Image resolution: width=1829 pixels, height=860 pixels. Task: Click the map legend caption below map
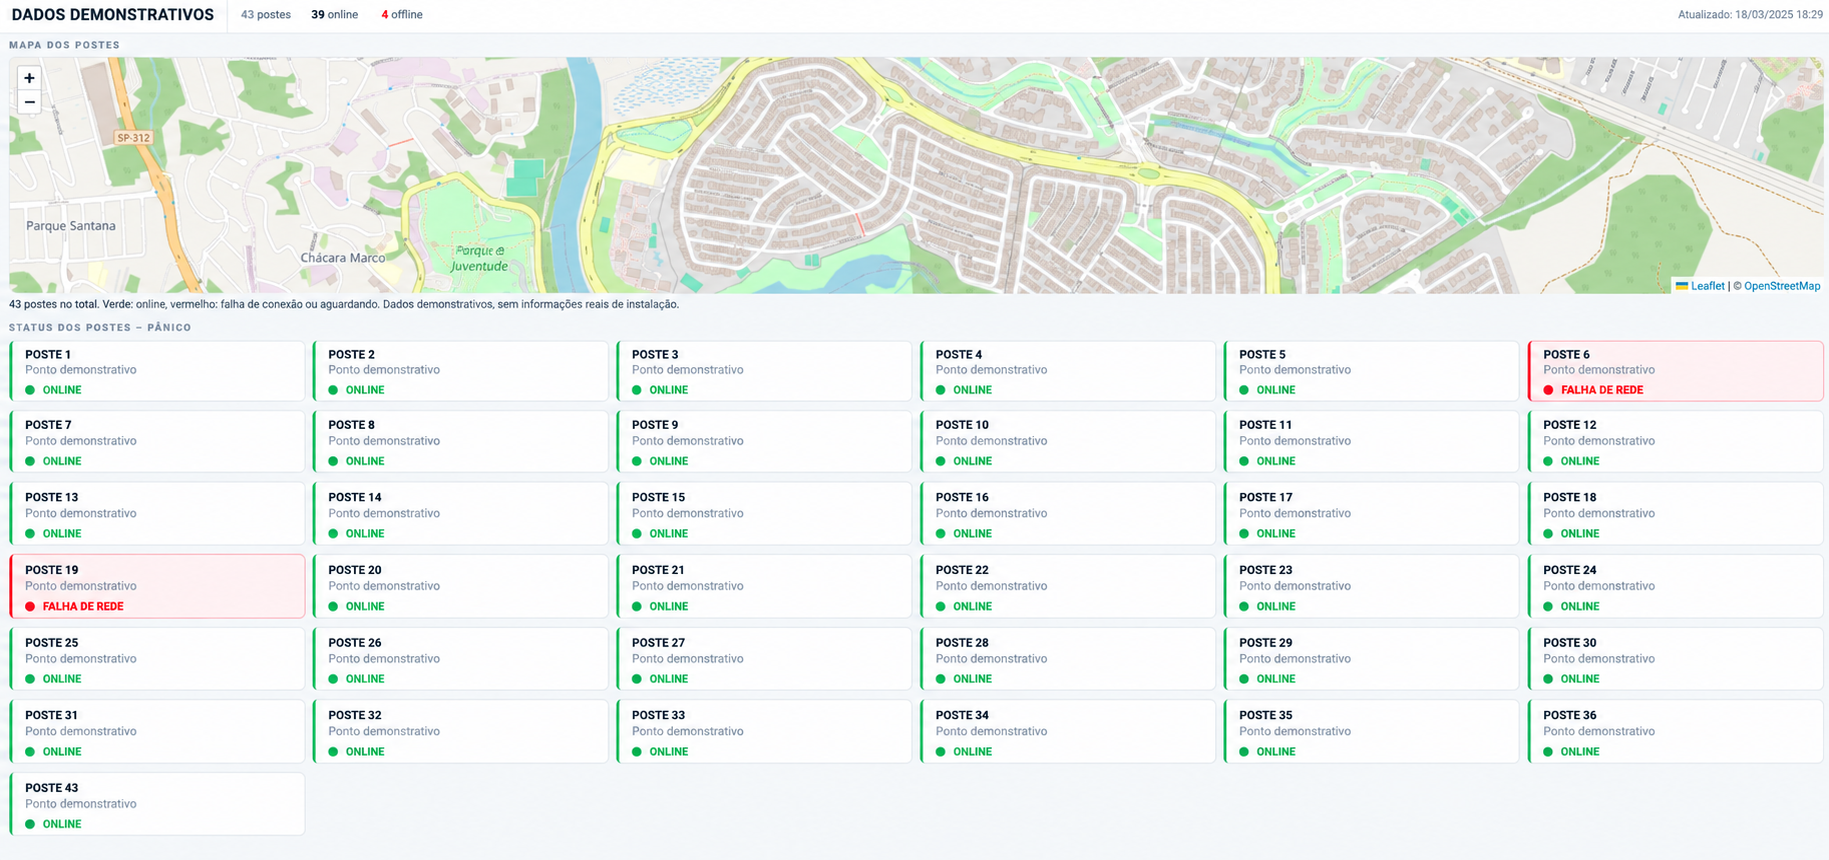click(x=344, y=304)
